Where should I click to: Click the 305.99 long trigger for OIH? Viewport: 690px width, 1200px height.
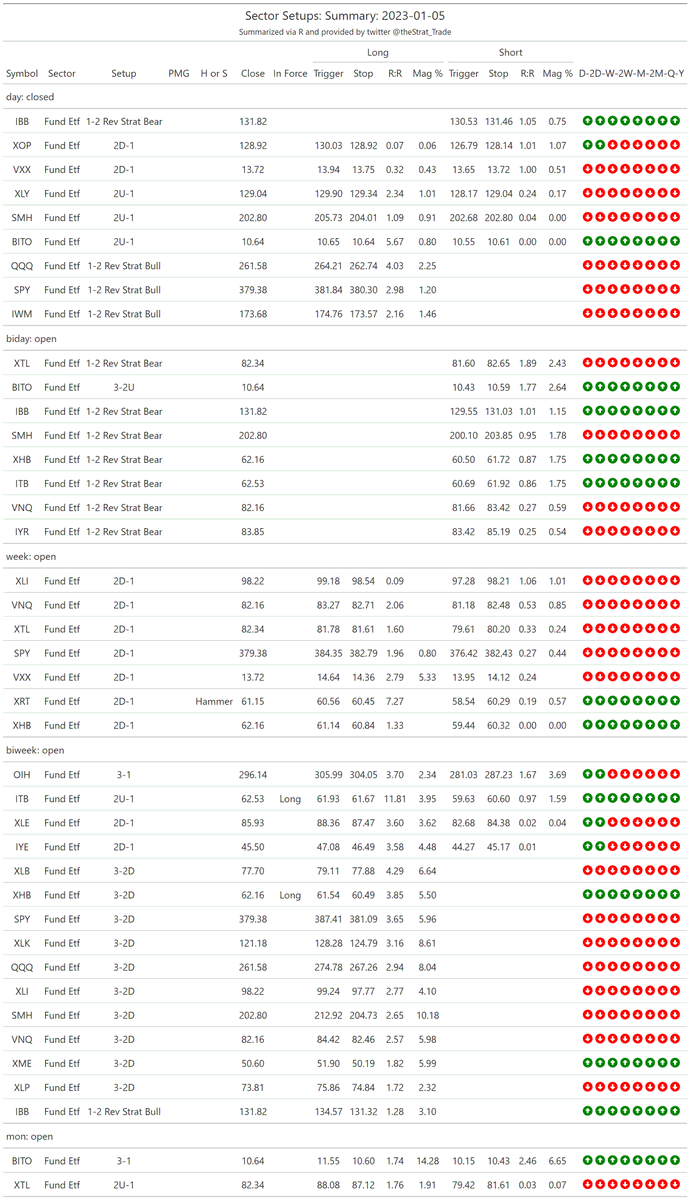point(328,774)
